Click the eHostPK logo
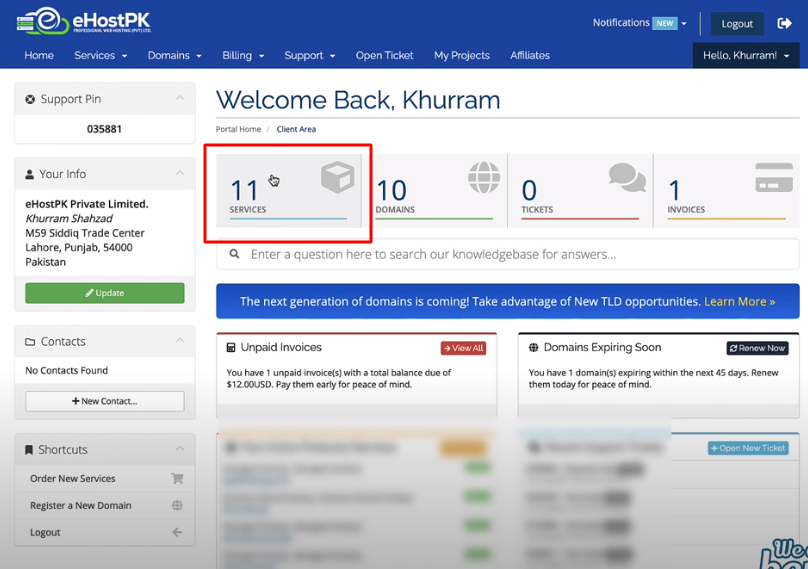Image resolution: width=808 pixels, height=569 pixels. 83,21
